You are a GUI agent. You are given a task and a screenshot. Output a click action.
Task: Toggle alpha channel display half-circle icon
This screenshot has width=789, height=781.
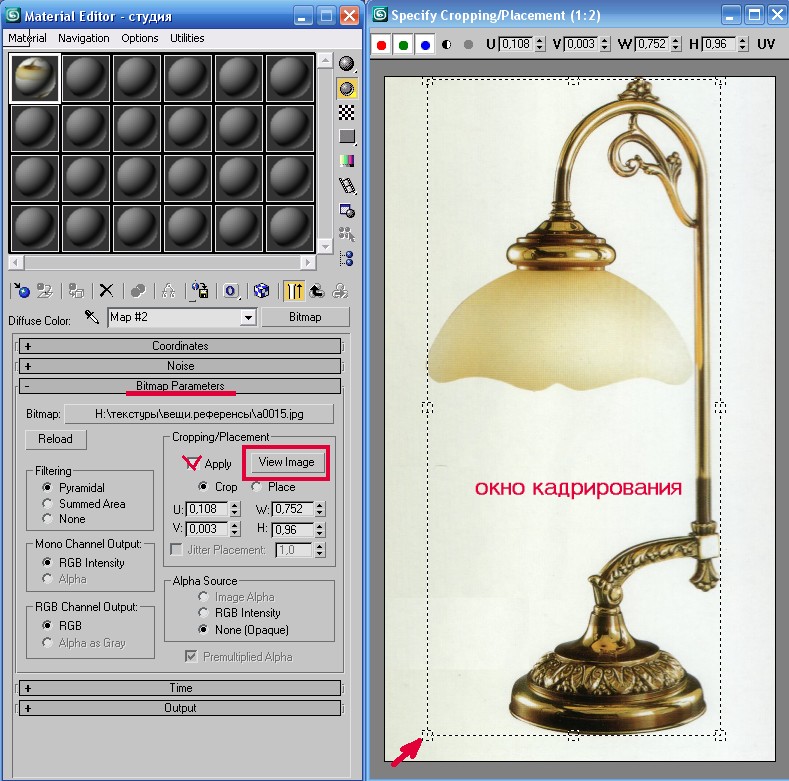coord(446,45)
